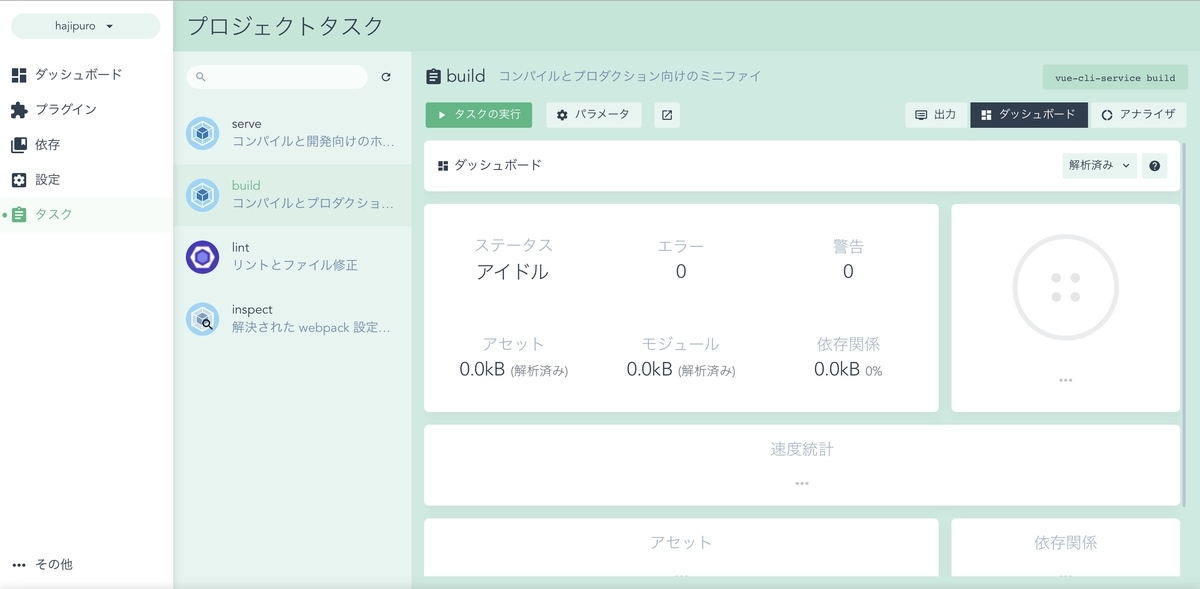
Task: Run the task with タスクの実行
Action: pyautogui.click(x=478, y=115)
